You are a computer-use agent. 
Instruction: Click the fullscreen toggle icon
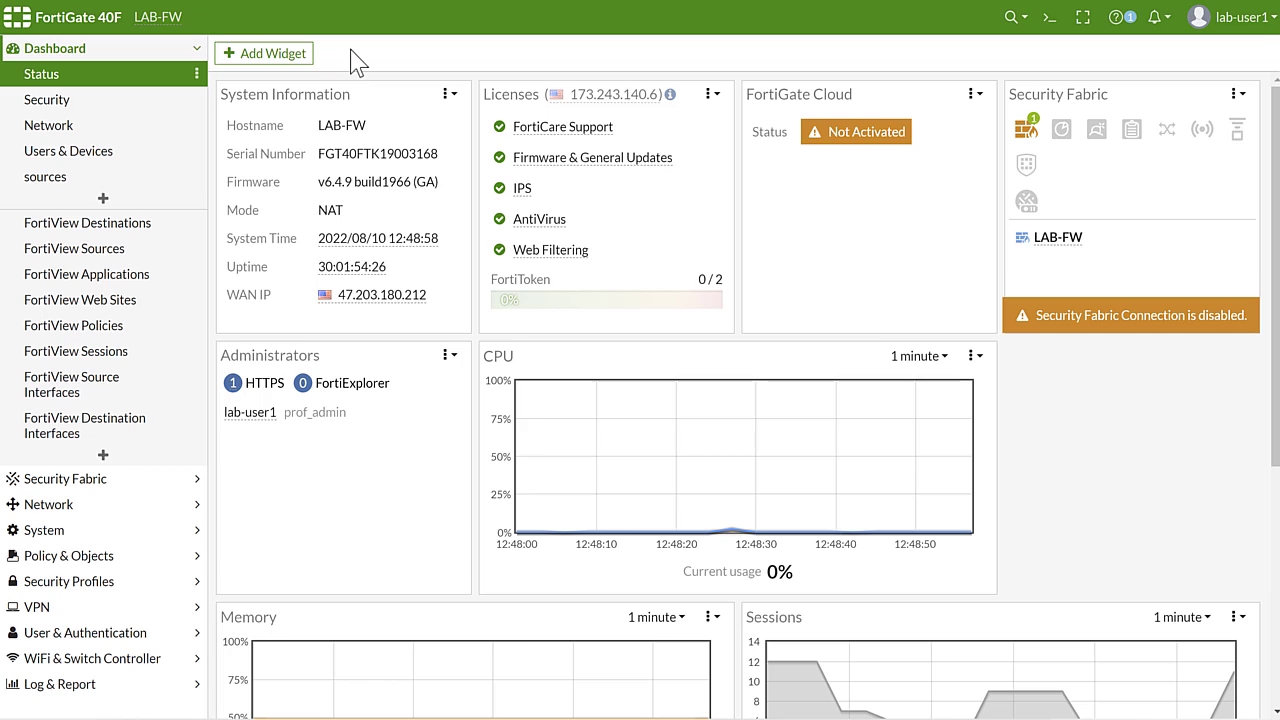pos(1083,17)
